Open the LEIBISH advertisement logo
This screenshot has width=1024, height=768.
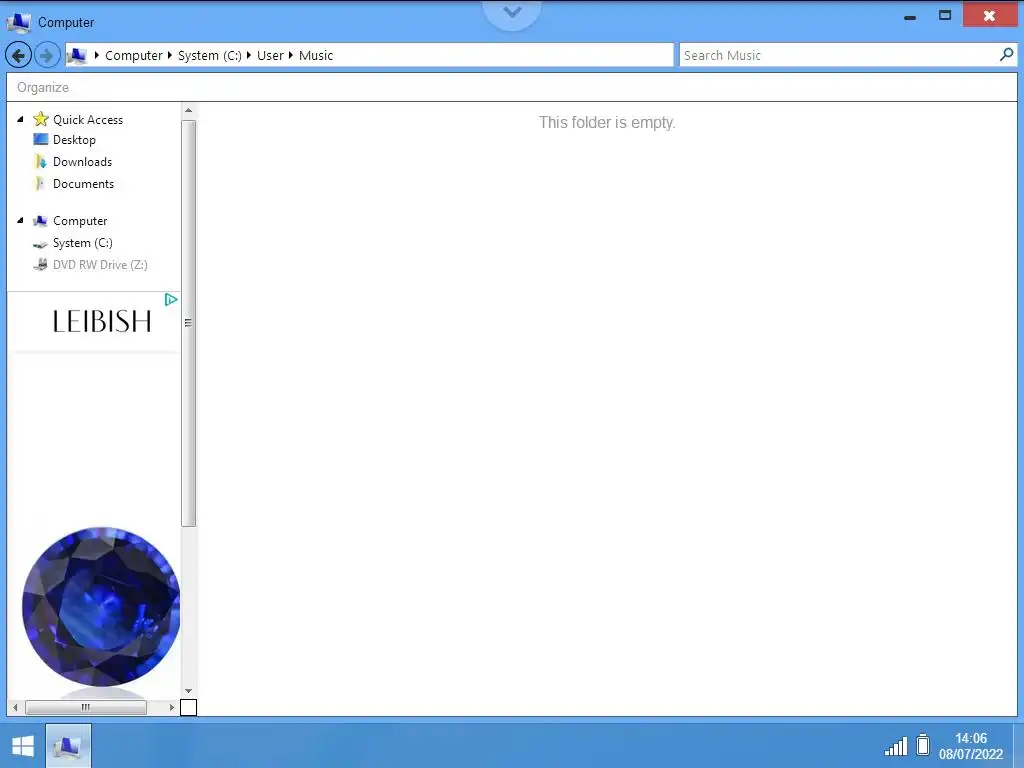point(102,321)
